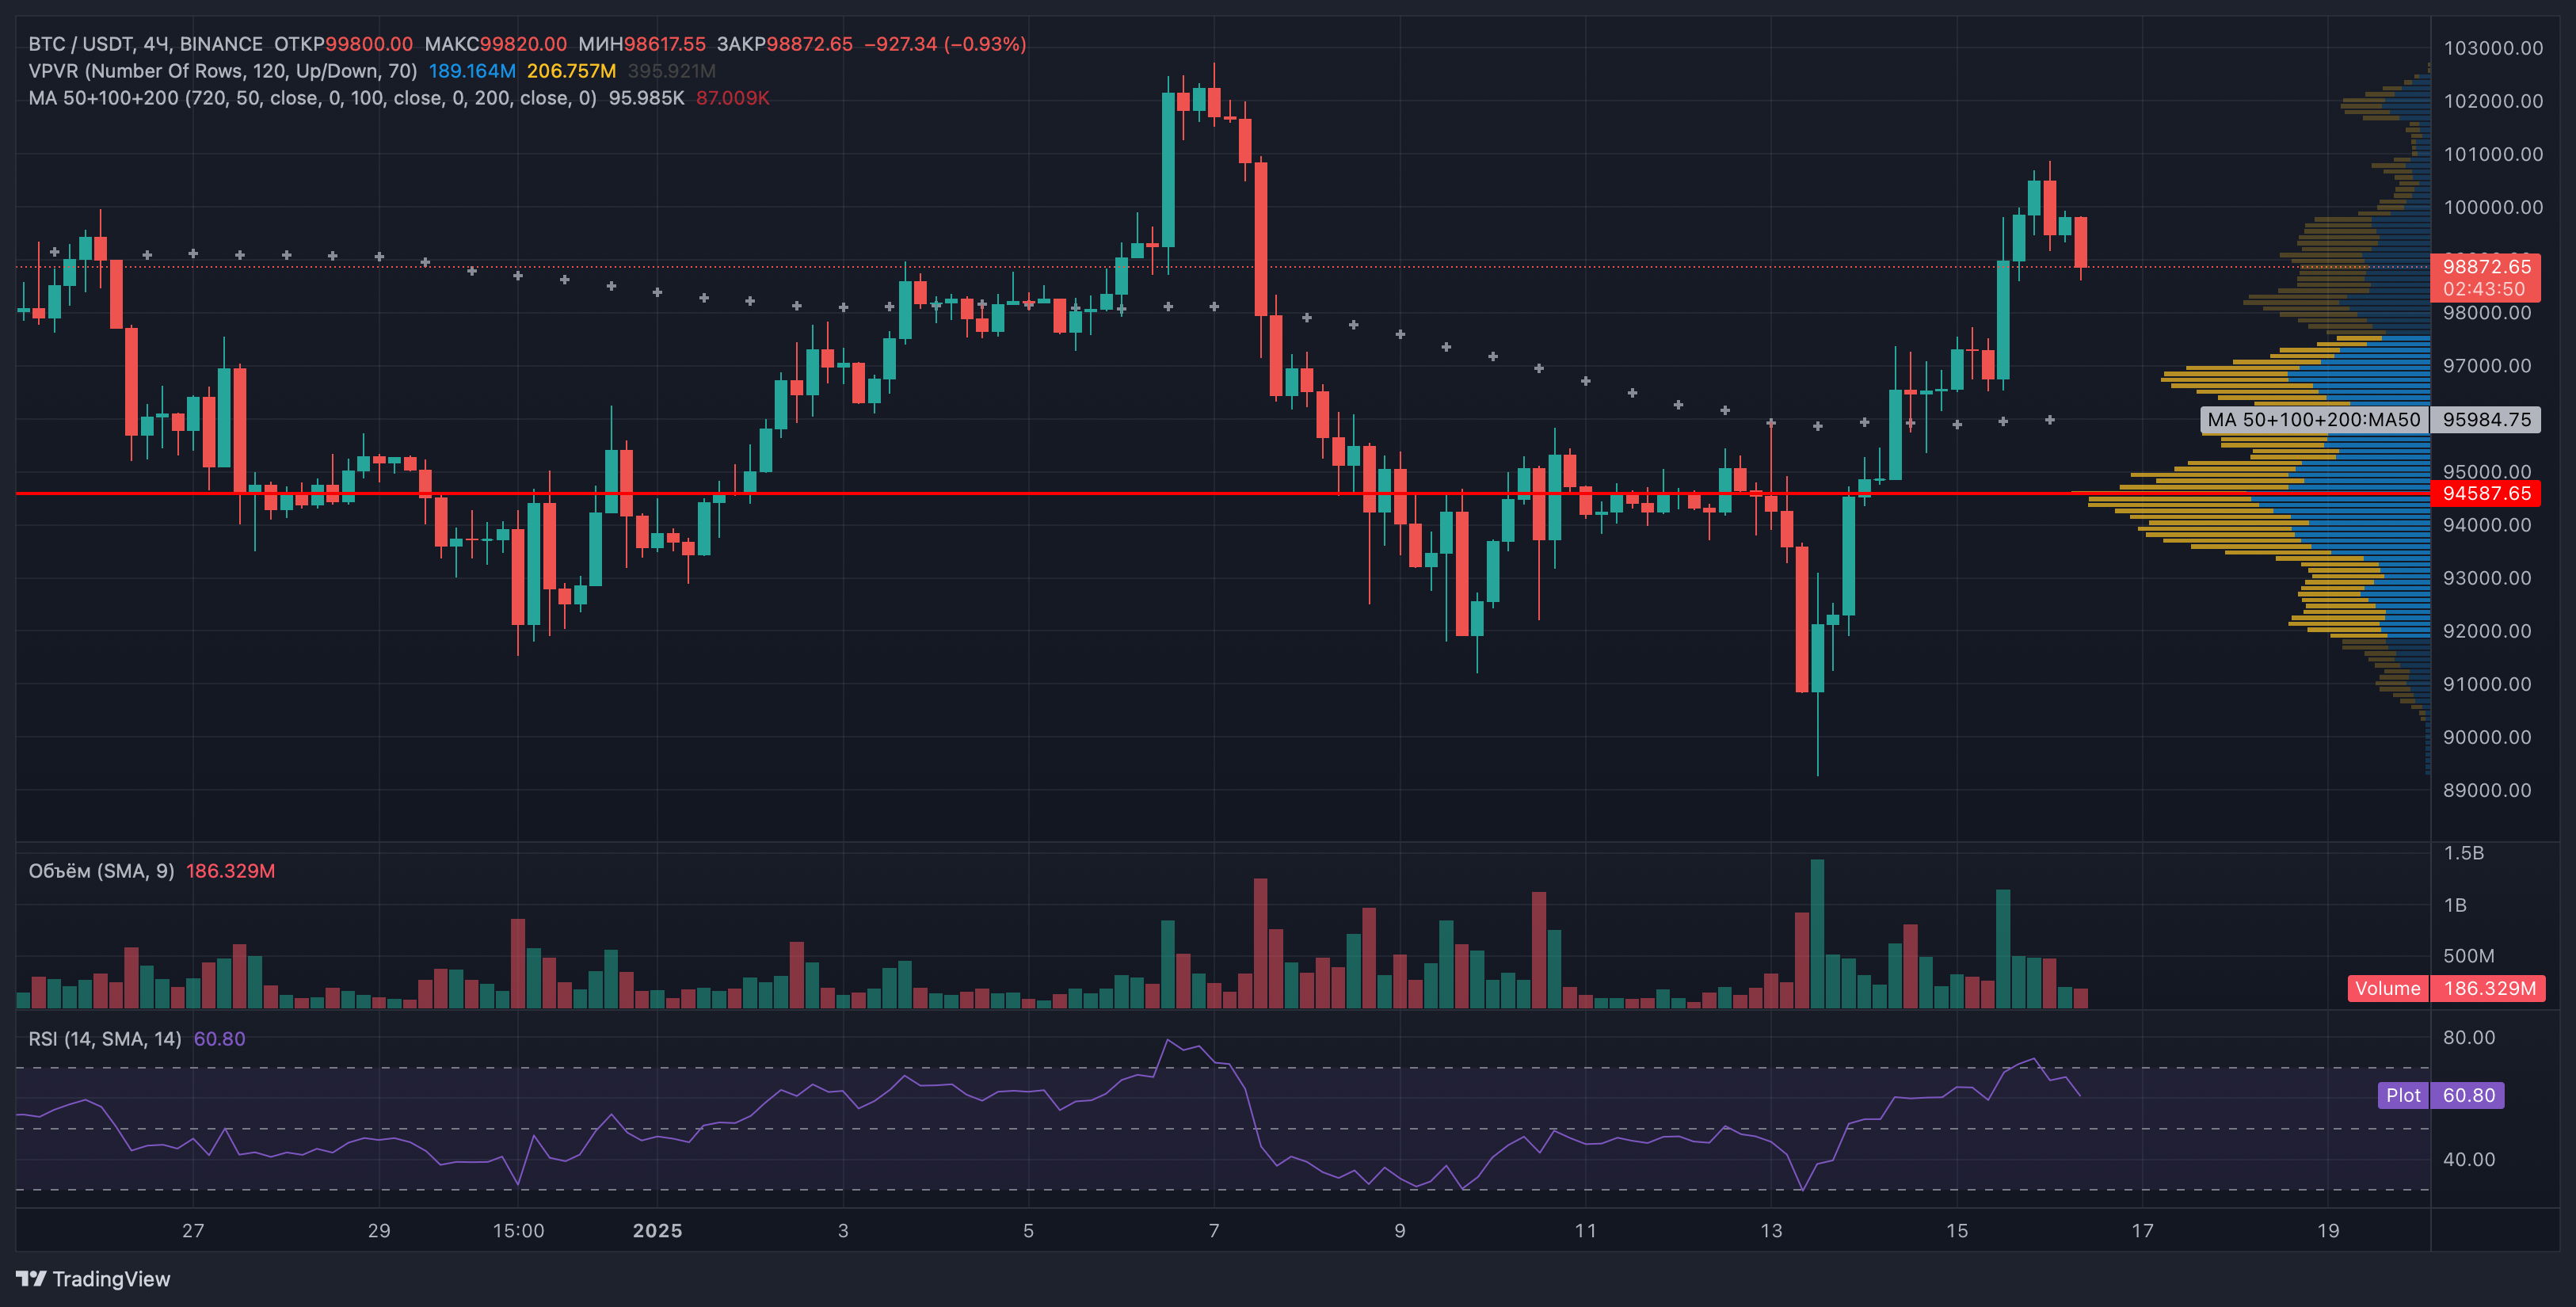The image size is (2576, 1307).
Task: Click the 91000.00 price axis label
Action: (x=2487, y=684)
